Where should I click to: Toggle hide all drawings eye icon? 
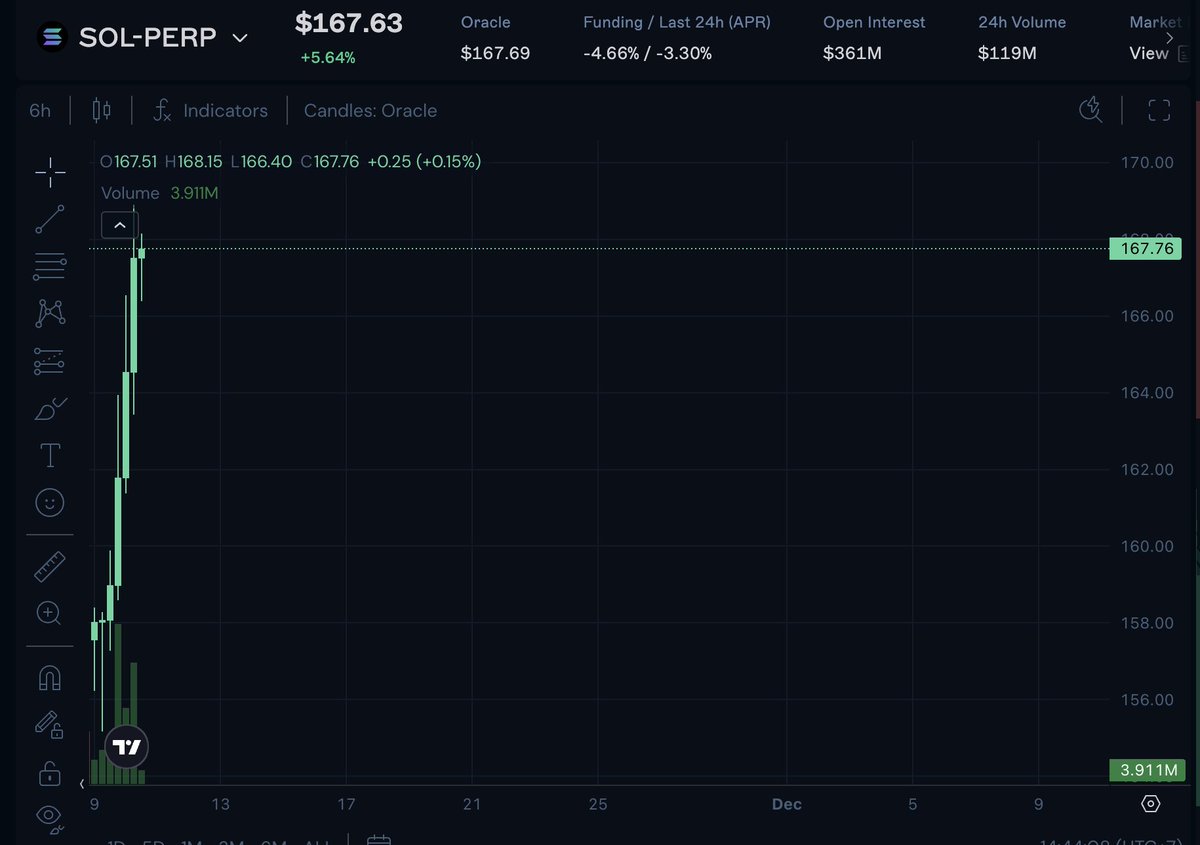click(x=50, y=818)
